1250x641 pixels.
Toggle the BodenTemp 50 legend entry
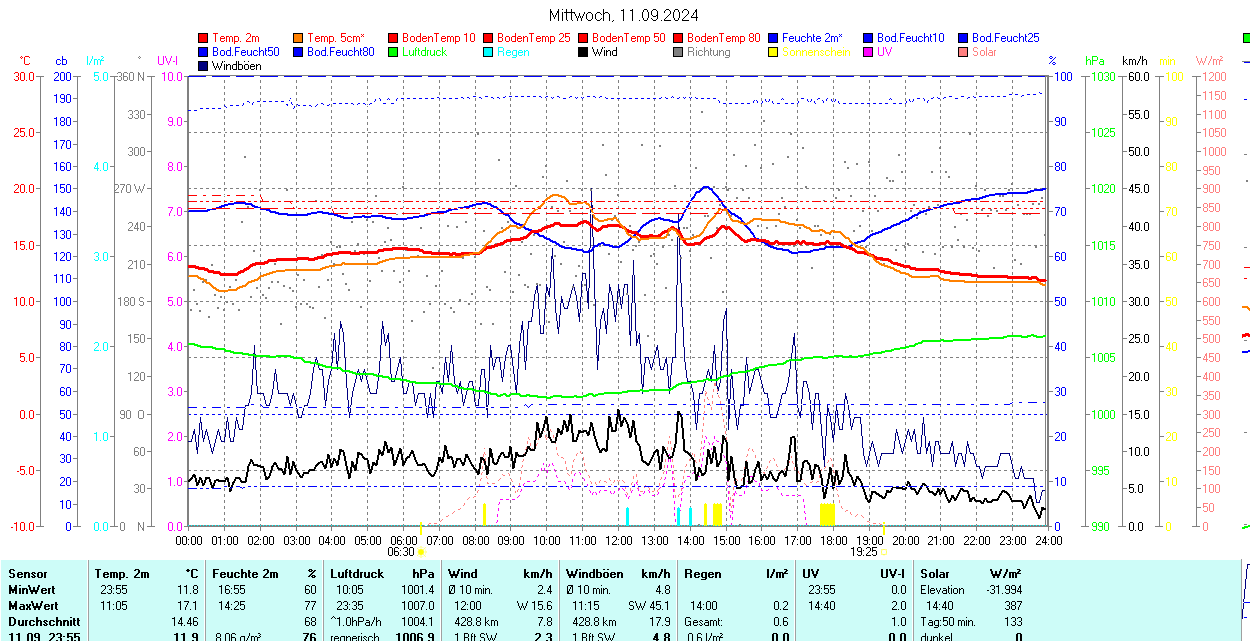[x=628, y=38]
